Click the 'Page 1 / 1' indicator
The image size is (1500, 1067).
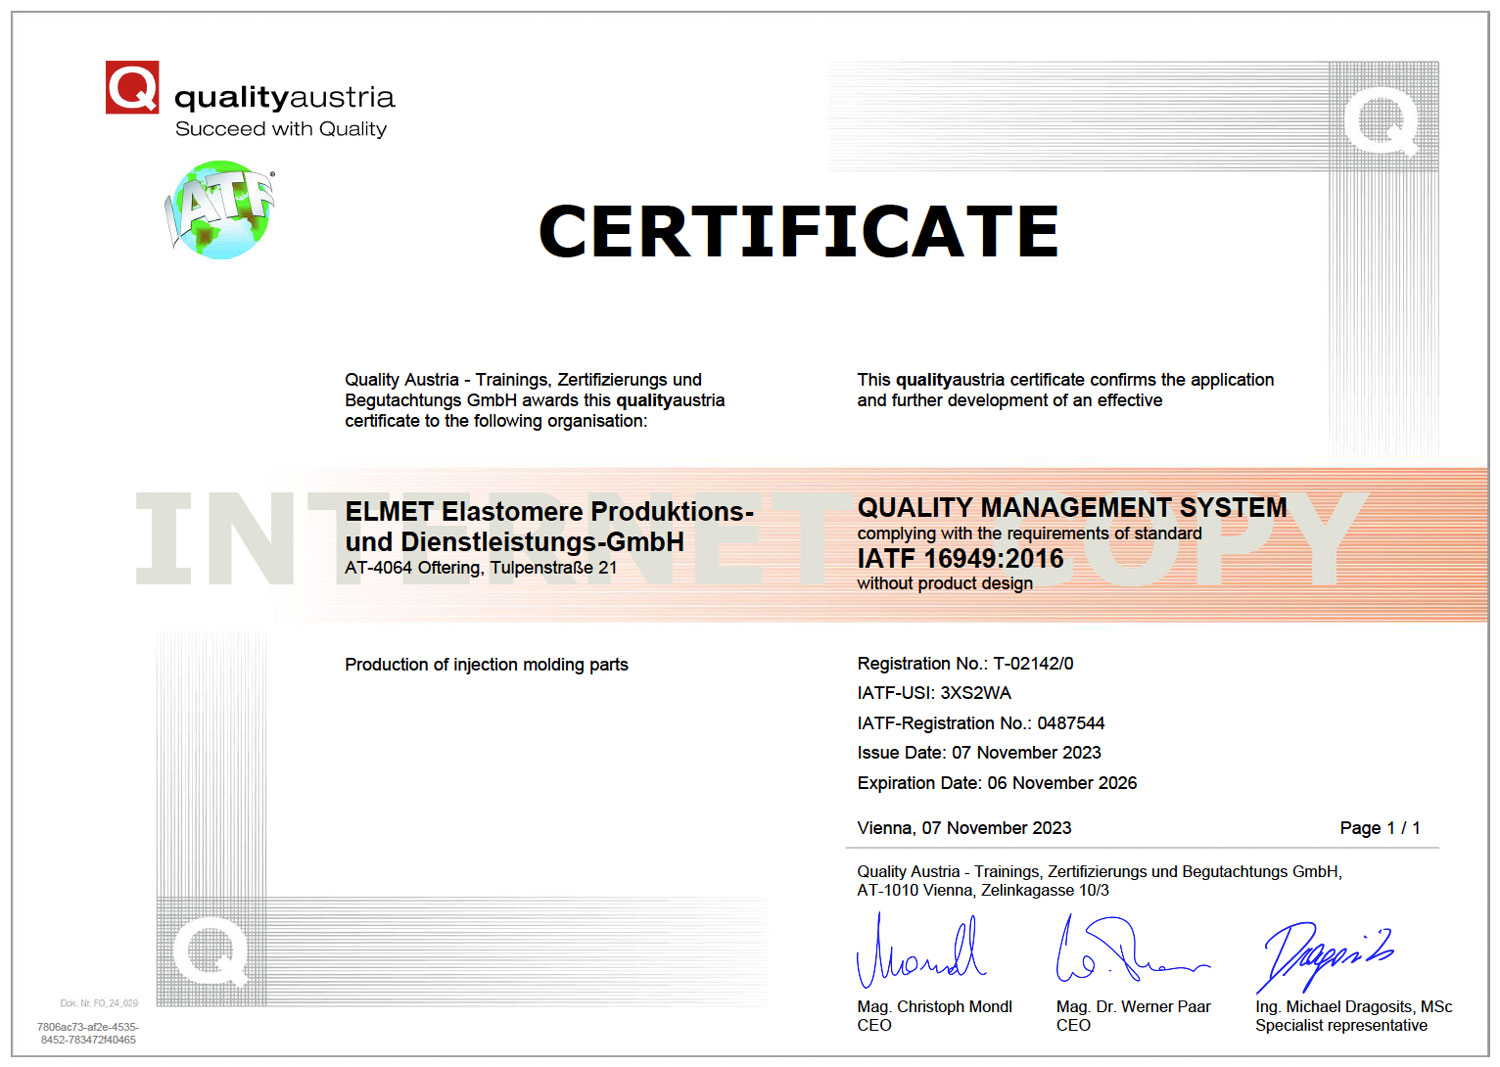click(x=1380, y=828)
